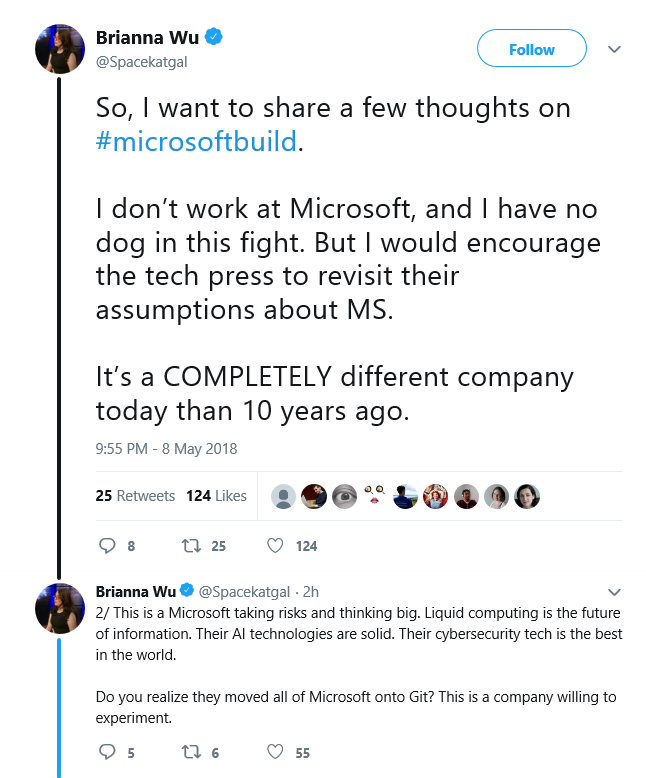
Task: Click reply icon on the 2/ tweet
Action: click(x=107, y=752)
